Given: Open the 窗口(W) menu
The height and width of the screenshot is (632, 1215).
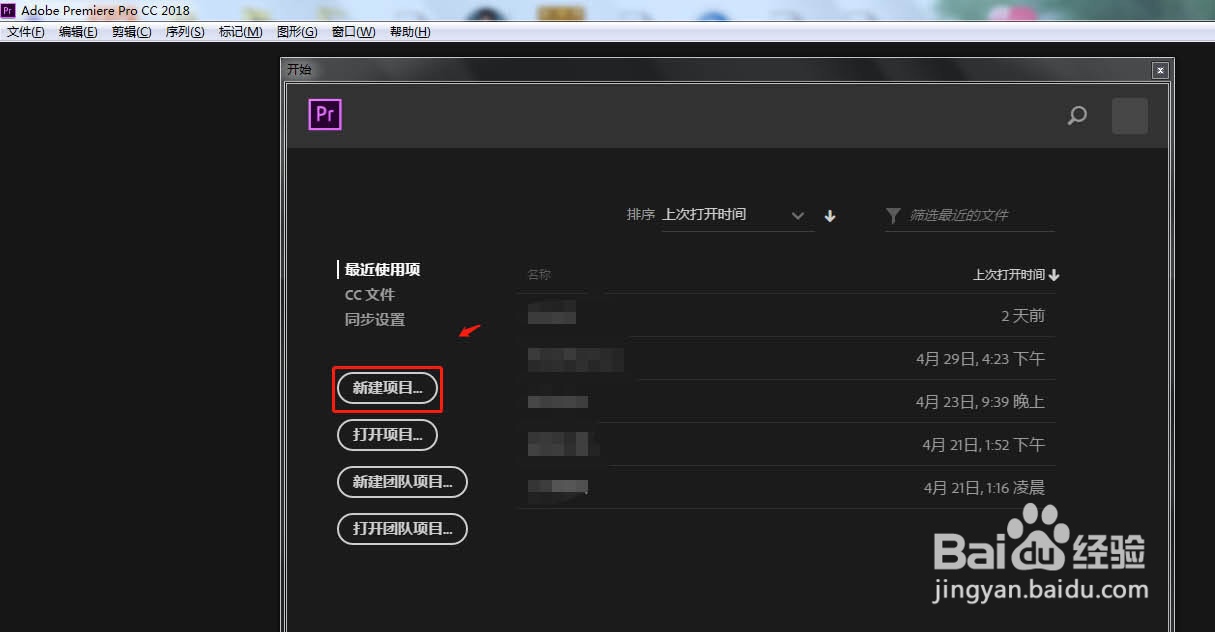Looking at the screenshot, I should click(354, 32).
